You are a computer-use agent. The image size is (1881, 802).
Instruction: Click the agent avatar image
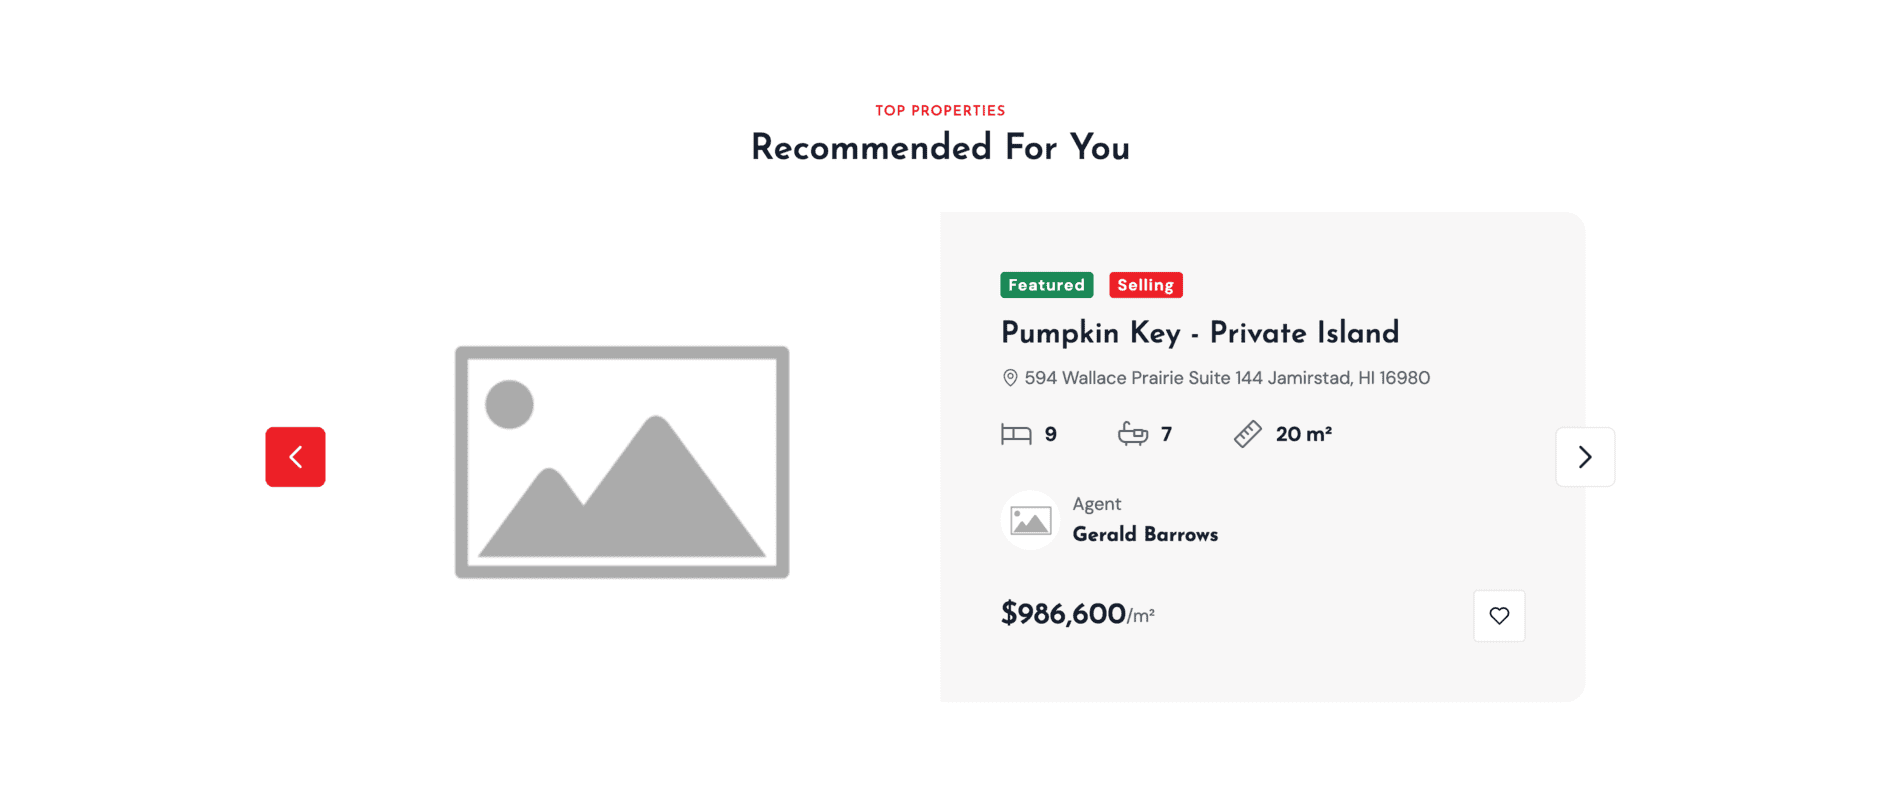pyautogui.click(x=1030, y=520)
